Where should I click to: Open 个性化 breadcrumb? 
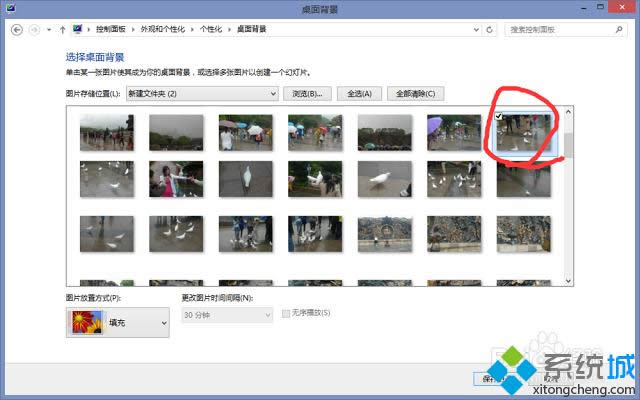point(211,29)
